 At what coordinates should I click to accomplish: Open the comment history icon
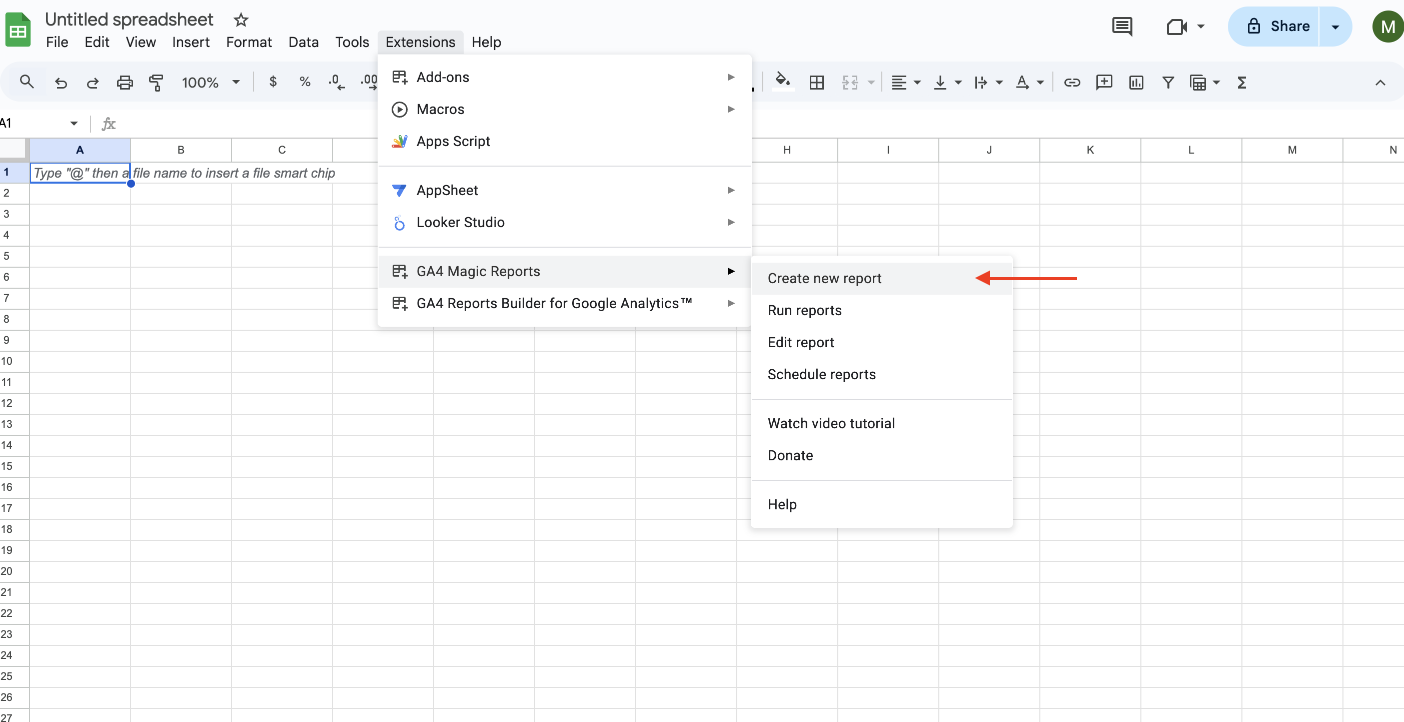[x=1122, y=27]
